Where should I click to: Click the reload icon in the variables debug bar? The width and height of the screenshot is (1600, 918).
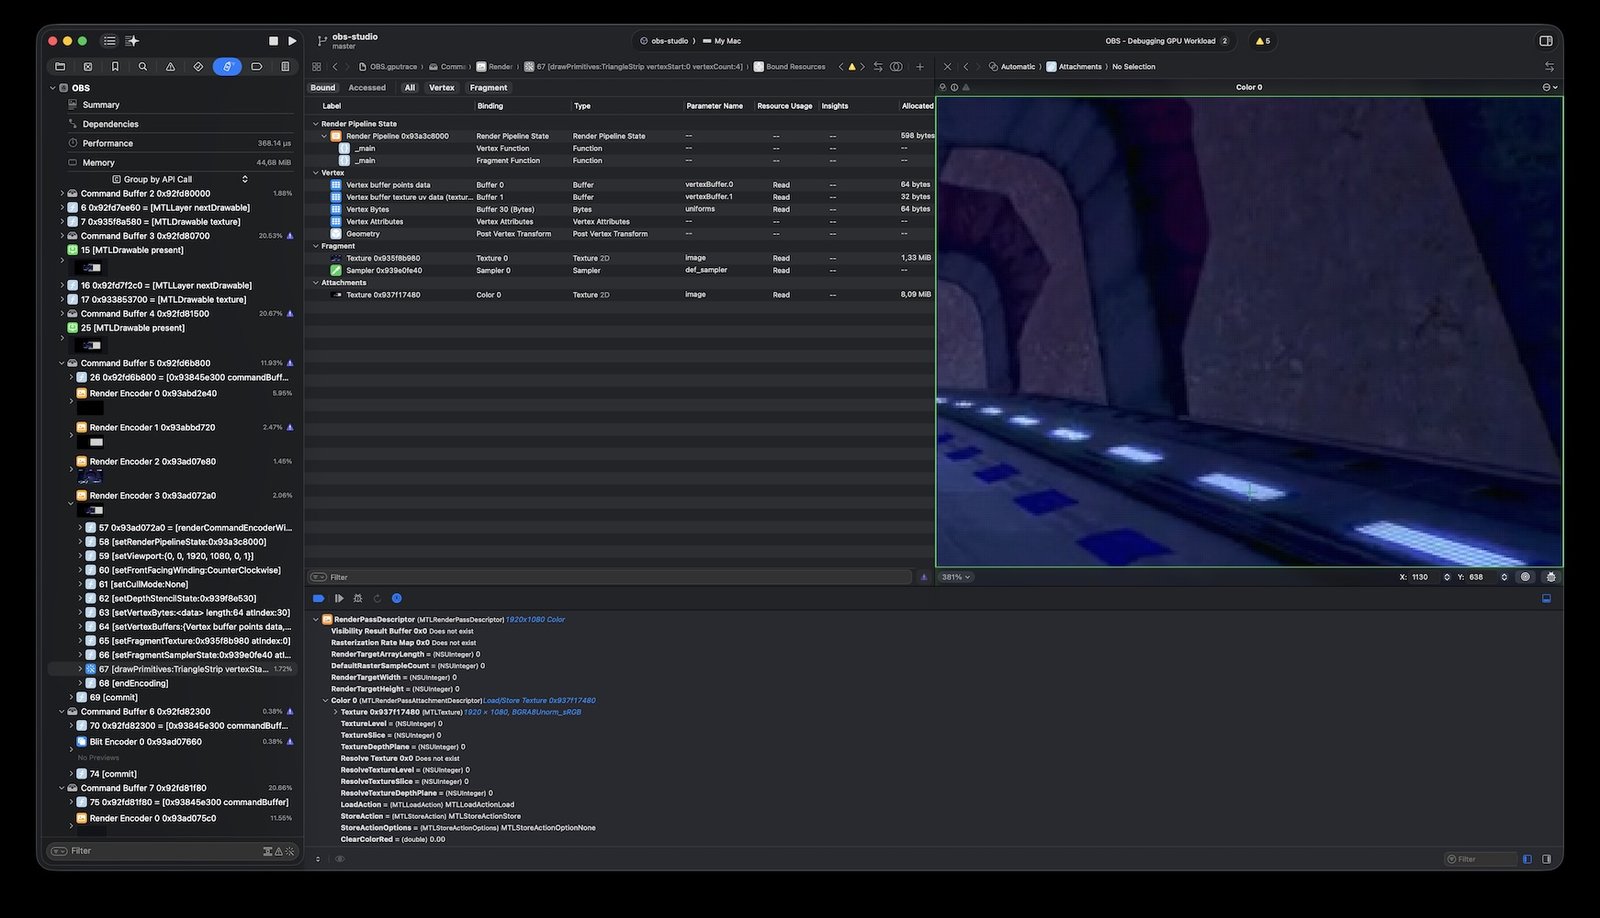pos(376,598)
